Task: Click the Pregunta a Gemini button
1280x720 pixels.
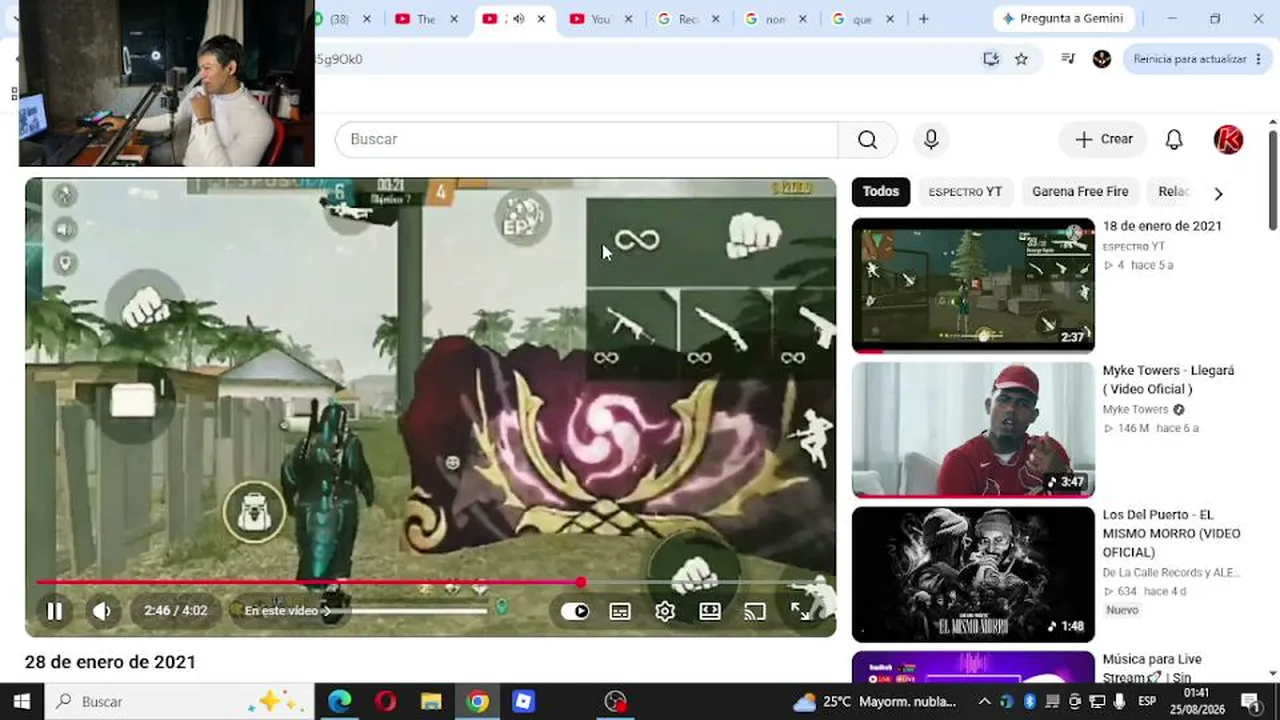Action: 1062,19
